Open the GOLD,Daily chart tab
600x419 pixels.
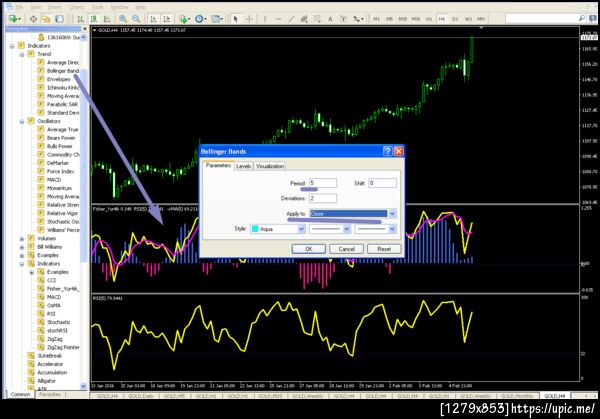coord(141,396)
